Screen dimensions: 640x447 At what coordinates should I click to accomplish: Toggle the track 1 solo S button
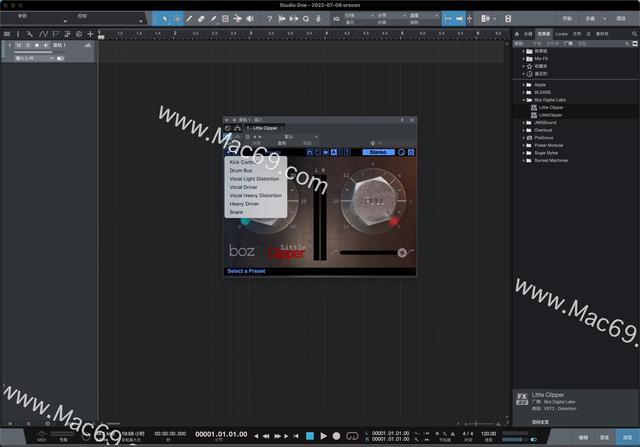(28, 46)
